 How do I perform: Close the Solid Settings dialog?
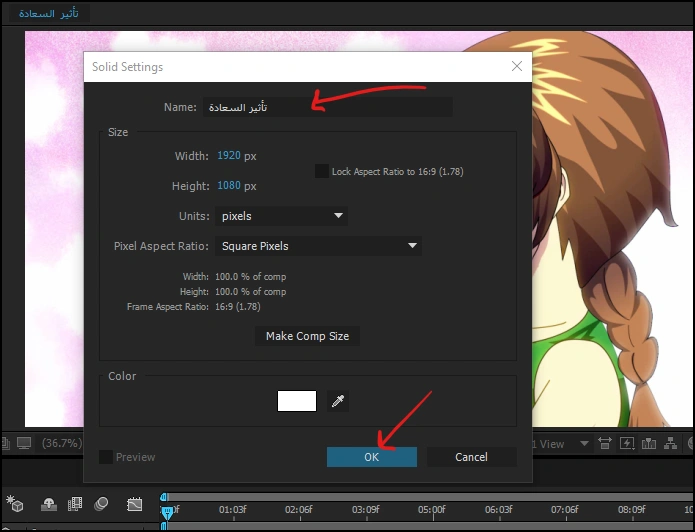516,66
